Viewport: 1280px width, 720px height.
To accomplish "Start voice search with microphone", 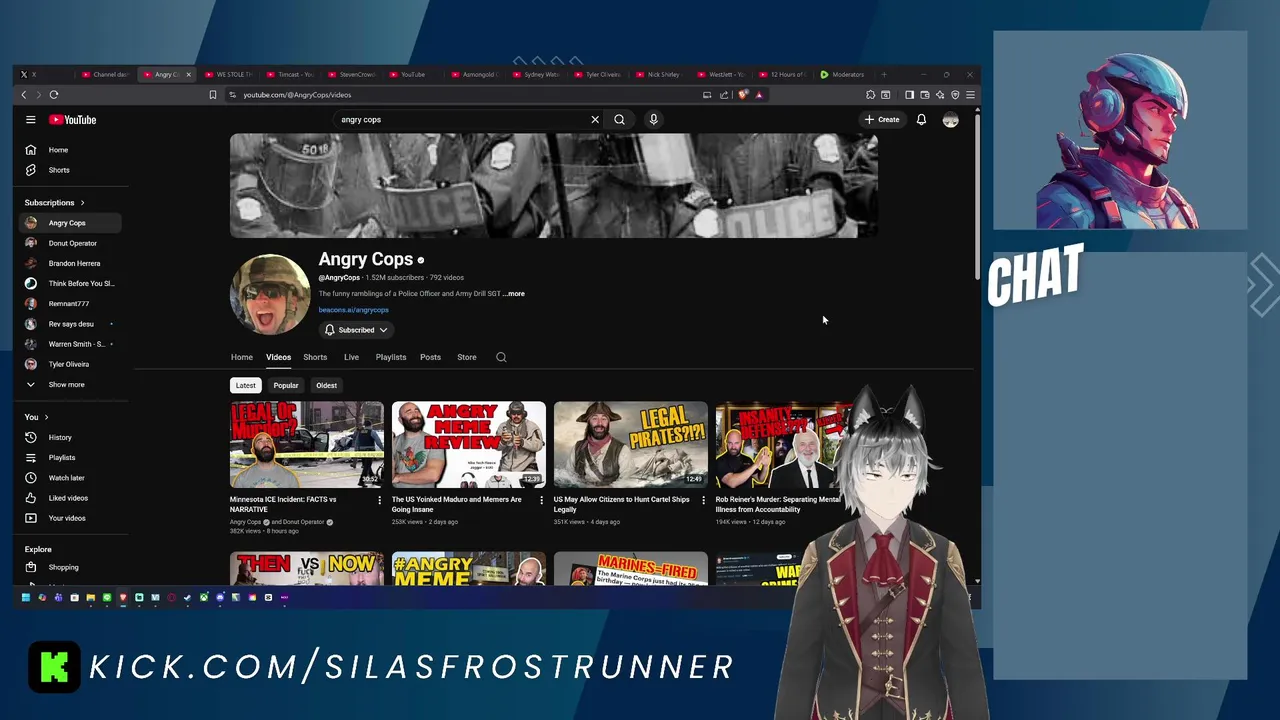I will (x=653, y=119).
